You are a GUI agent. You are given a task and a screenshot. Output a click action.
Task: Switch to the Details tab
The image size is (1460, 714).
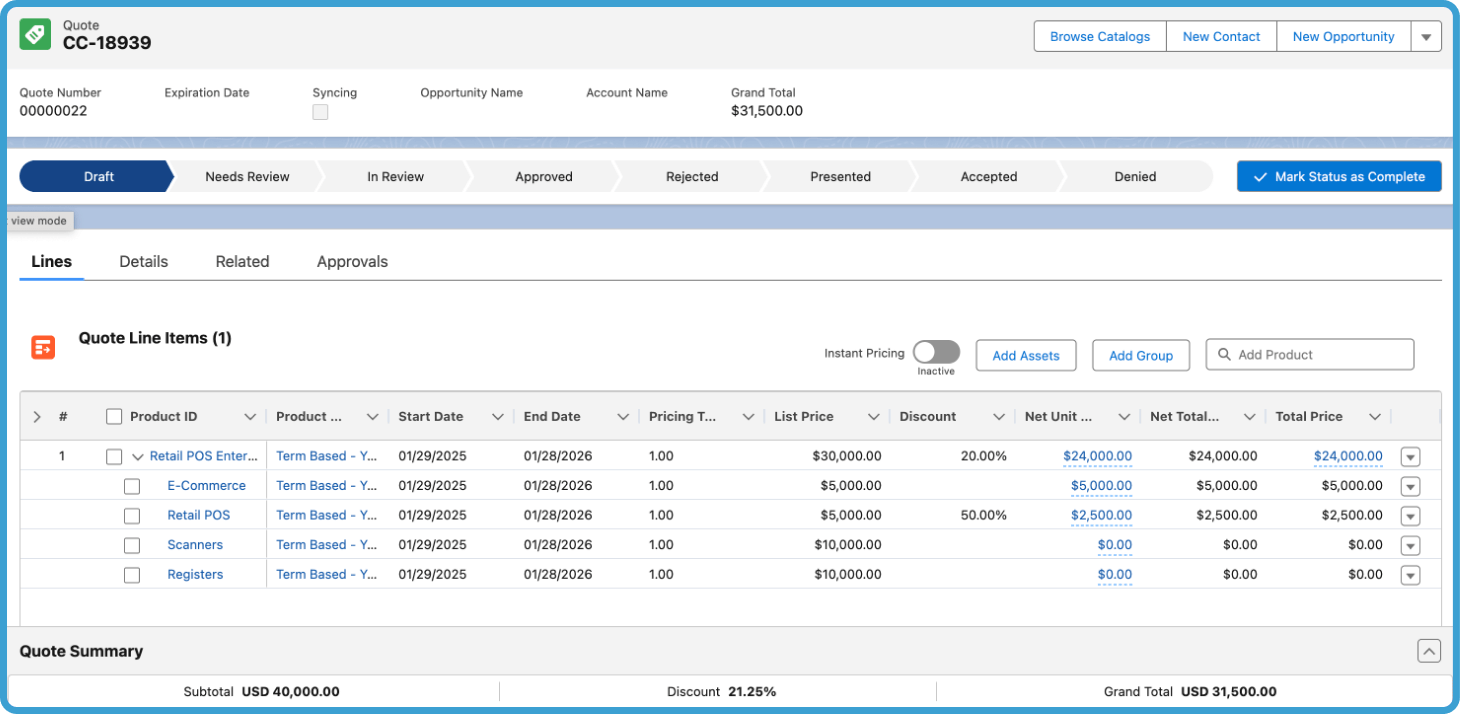point(143,261)
